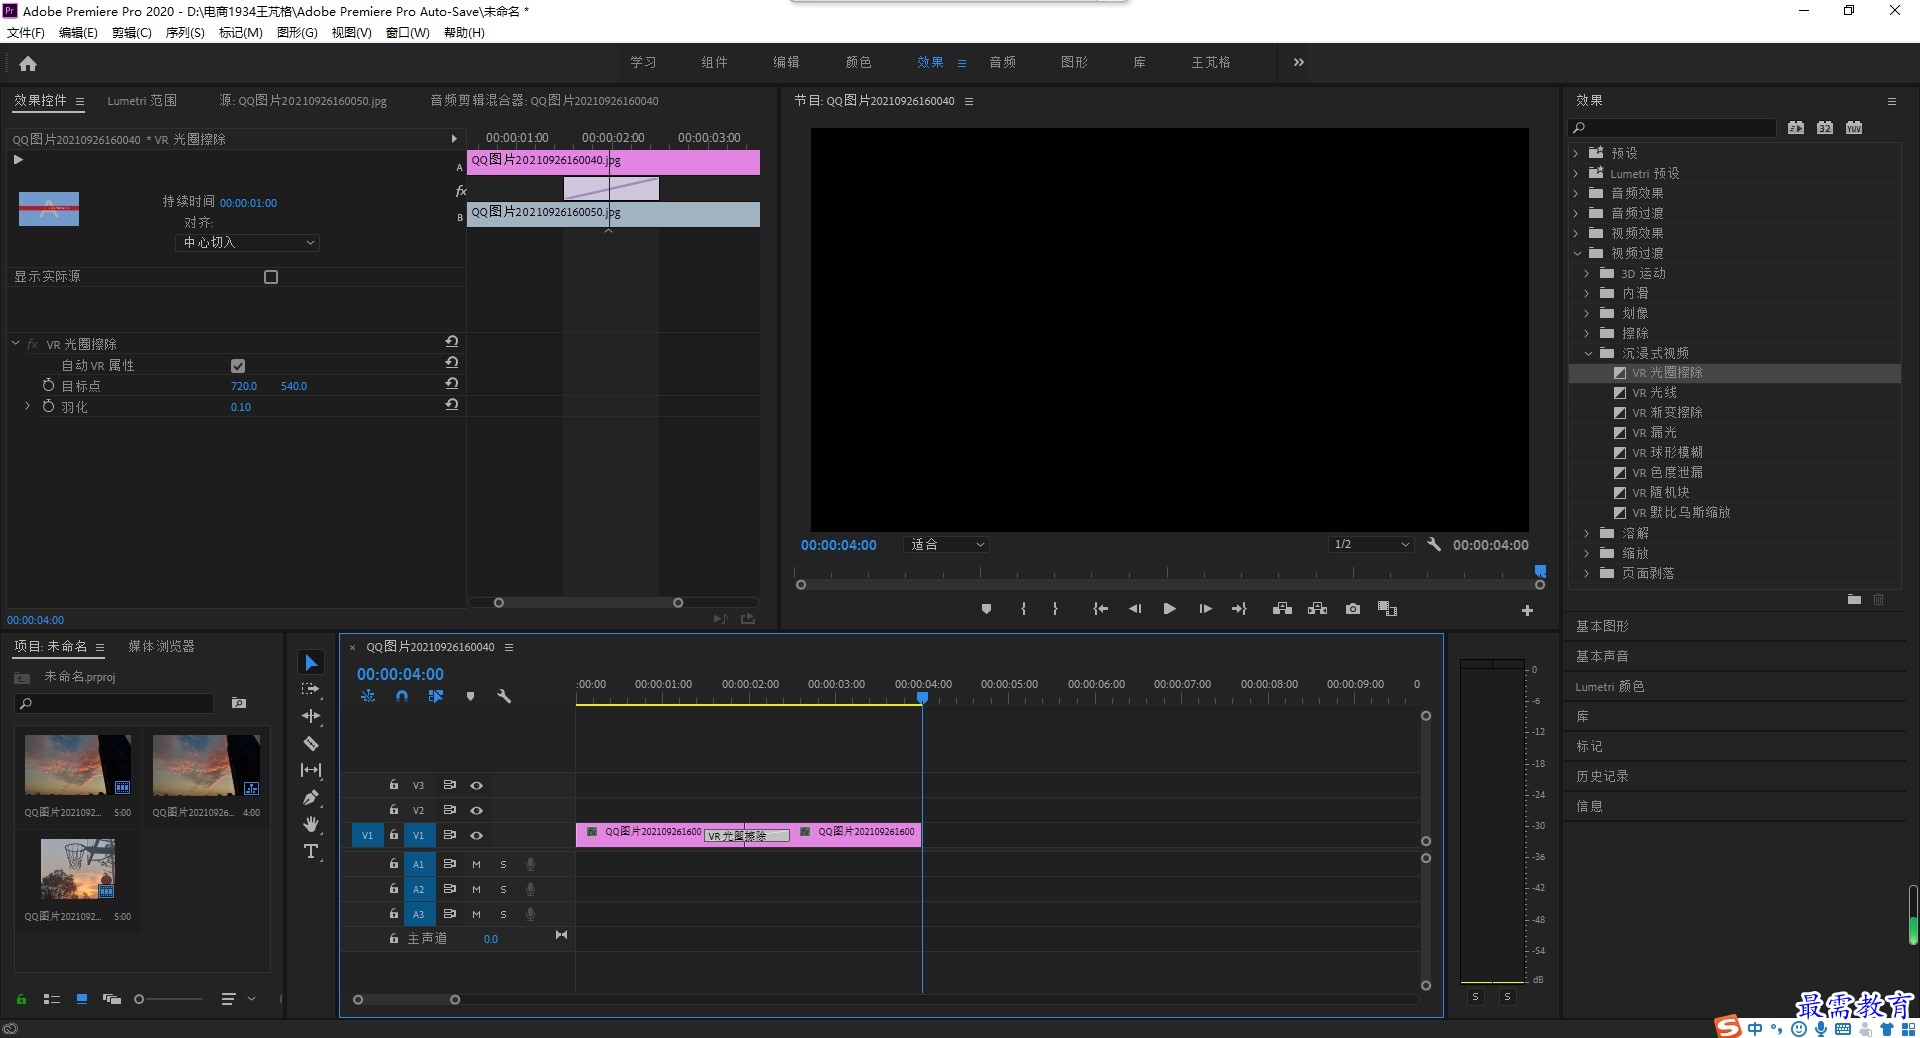Toggle lock on track V3
Image resolution: width=1920 pixels, height=1038 pixels.
(x=394, y=785)
